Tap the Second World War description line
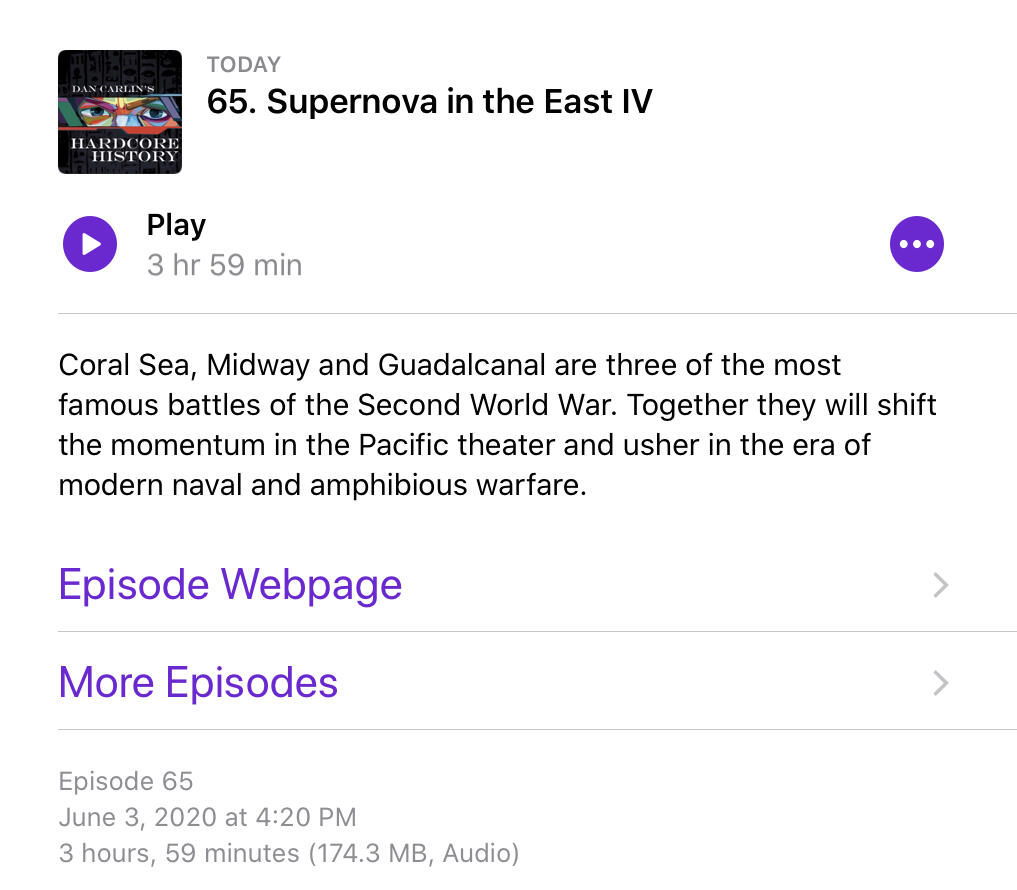Image resolution: width=1017 pixels, height=890 pixels. 497,405
